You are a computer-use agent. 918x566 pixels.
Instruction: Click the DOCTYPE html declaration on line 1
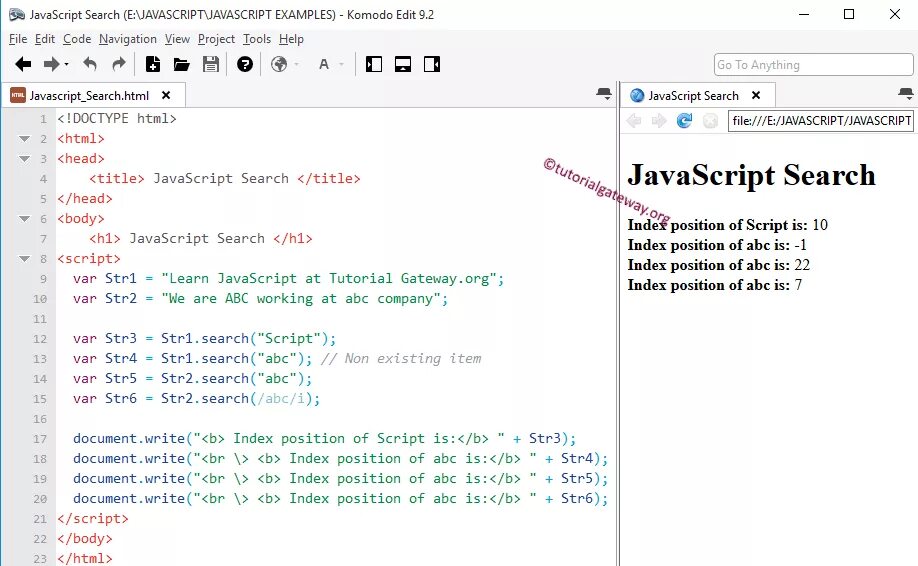point(117,119)
